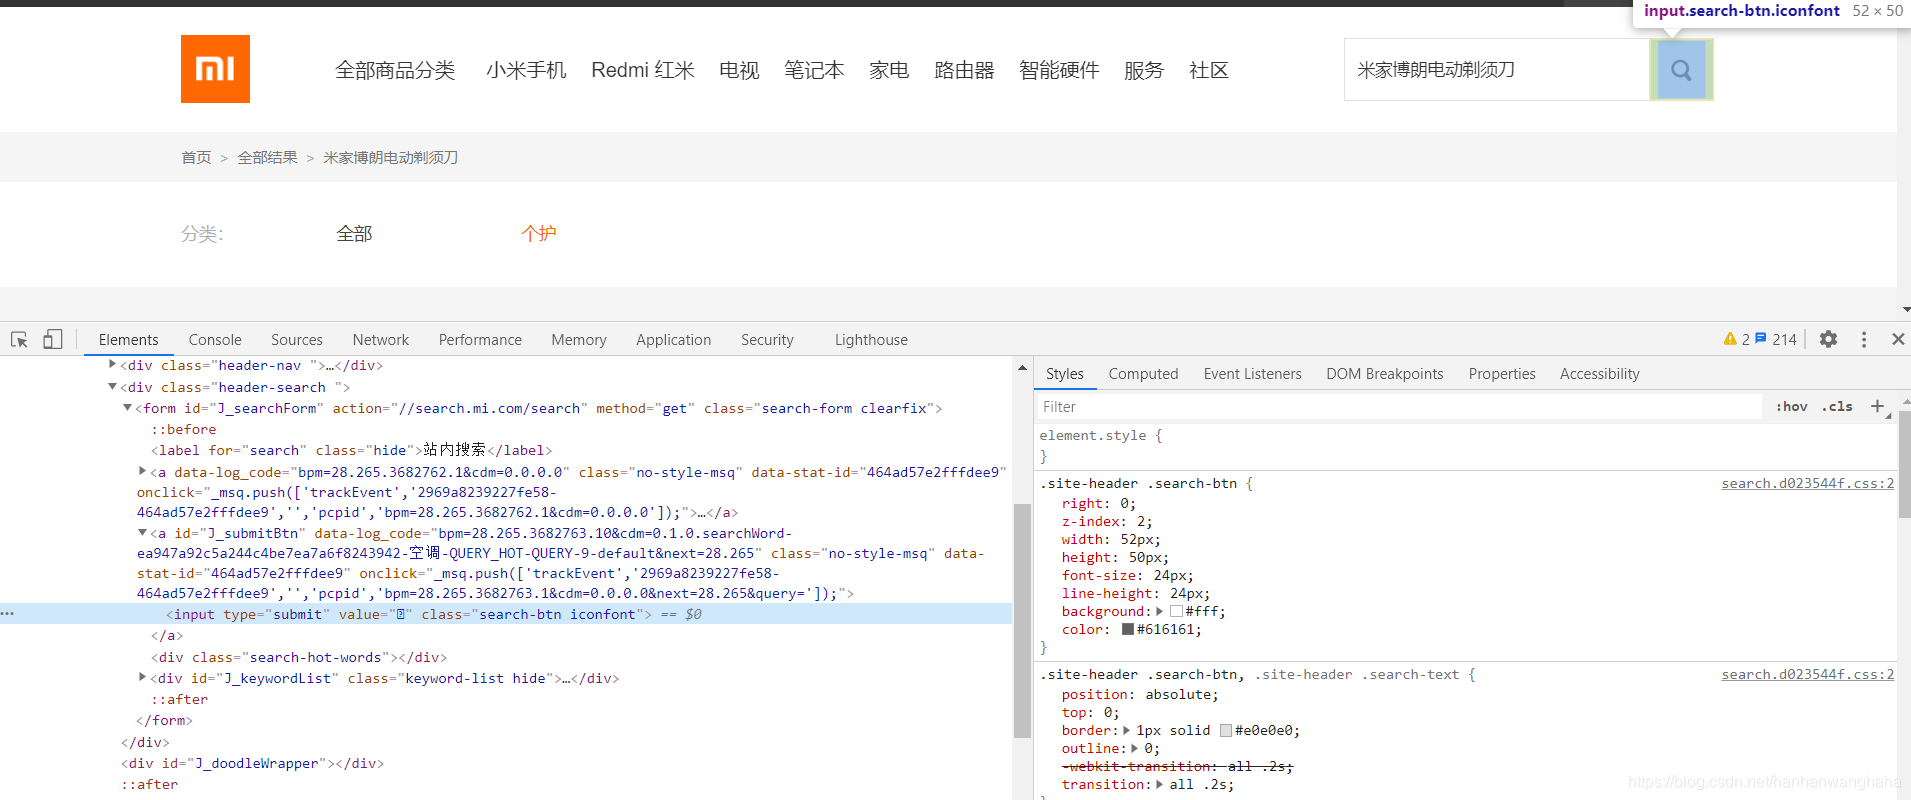Collapse the header-search div node

coord(112,387)
